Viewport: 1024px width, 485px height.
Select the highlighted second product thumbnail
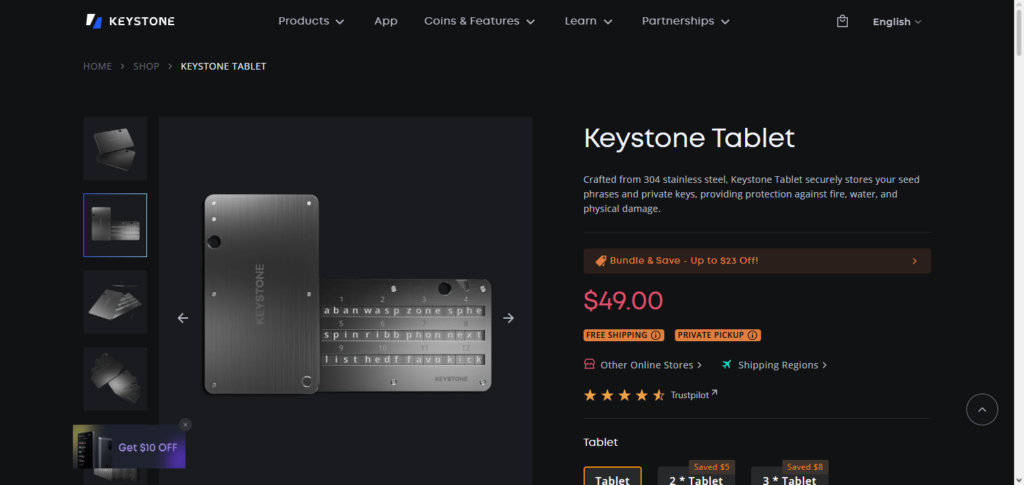pos(115,225)
